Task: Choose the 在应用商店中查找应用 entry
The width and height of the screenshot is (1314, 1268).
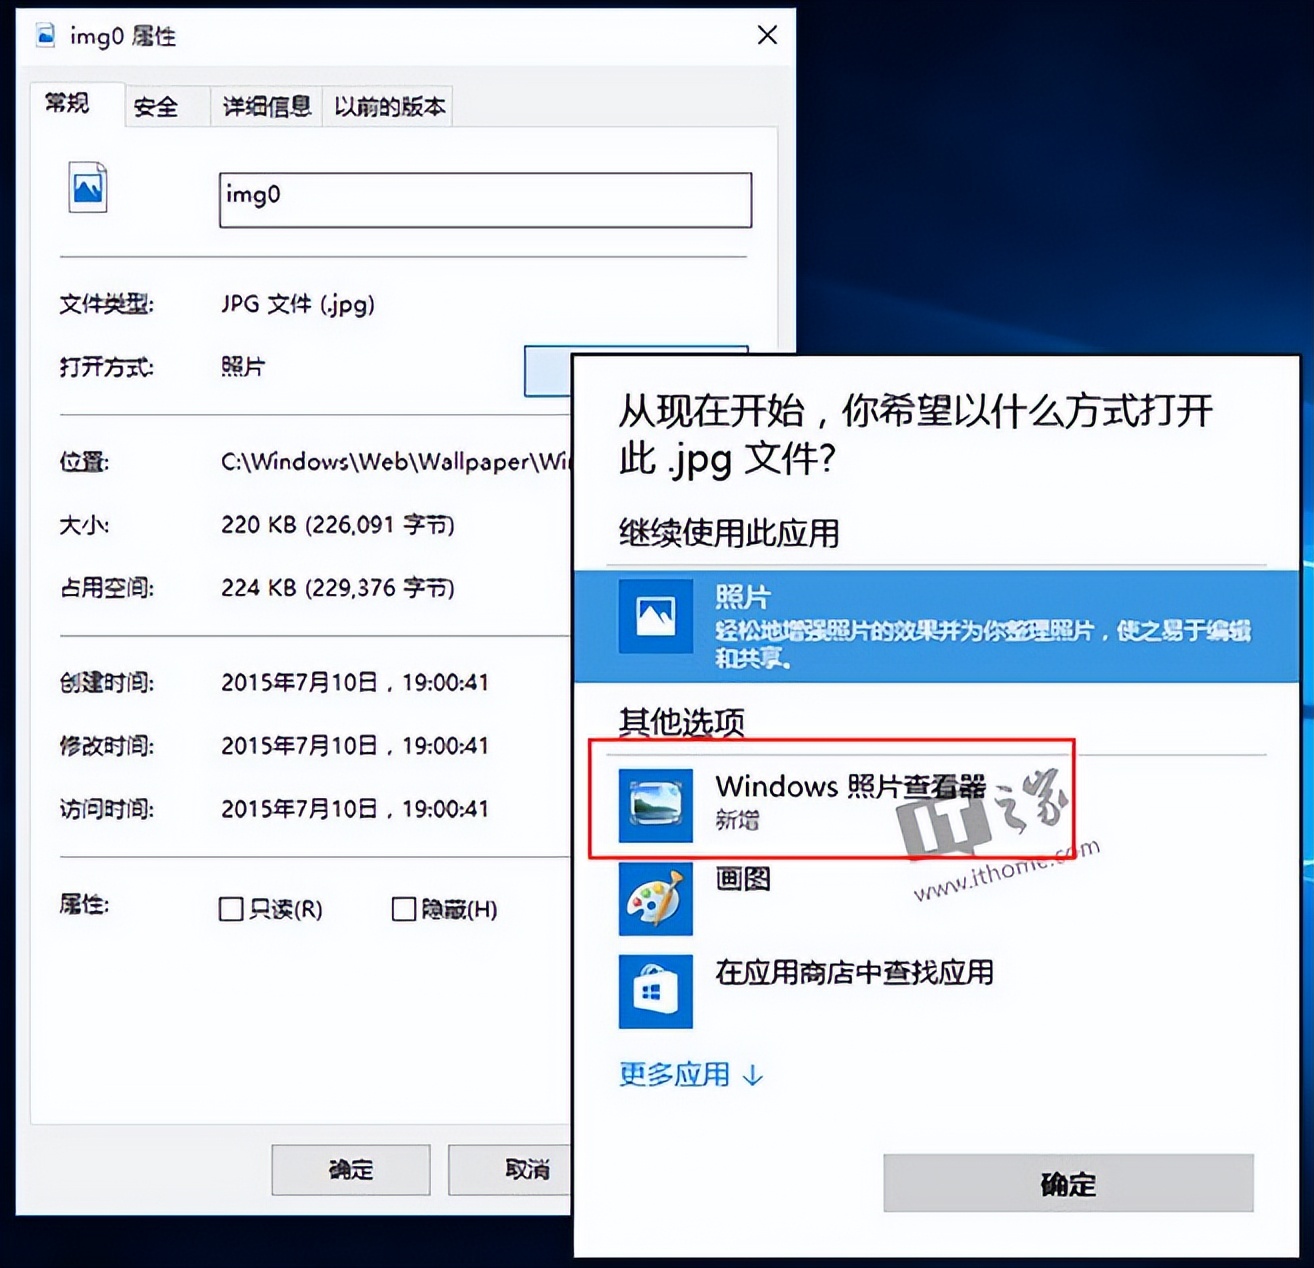Action: [855, 971]
